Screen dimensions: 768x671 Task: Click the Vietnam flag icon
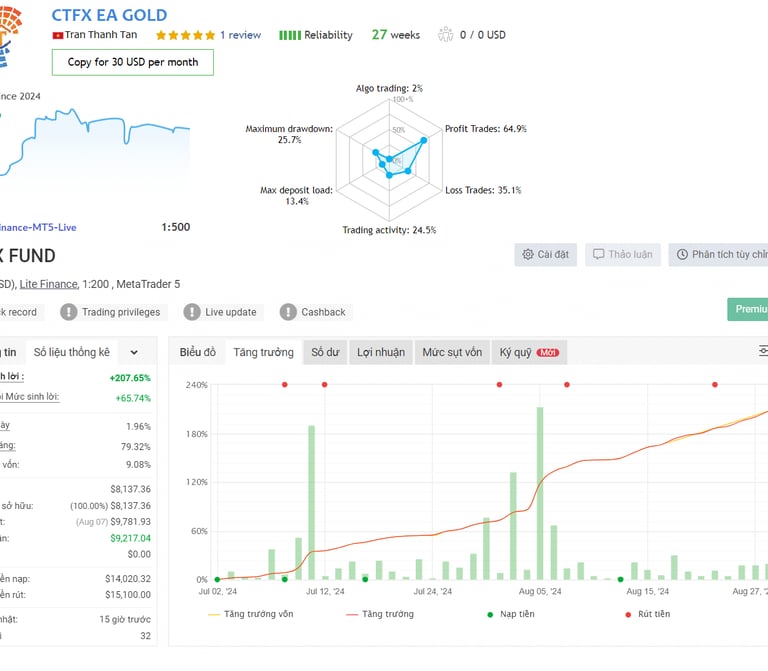(58, 35)
